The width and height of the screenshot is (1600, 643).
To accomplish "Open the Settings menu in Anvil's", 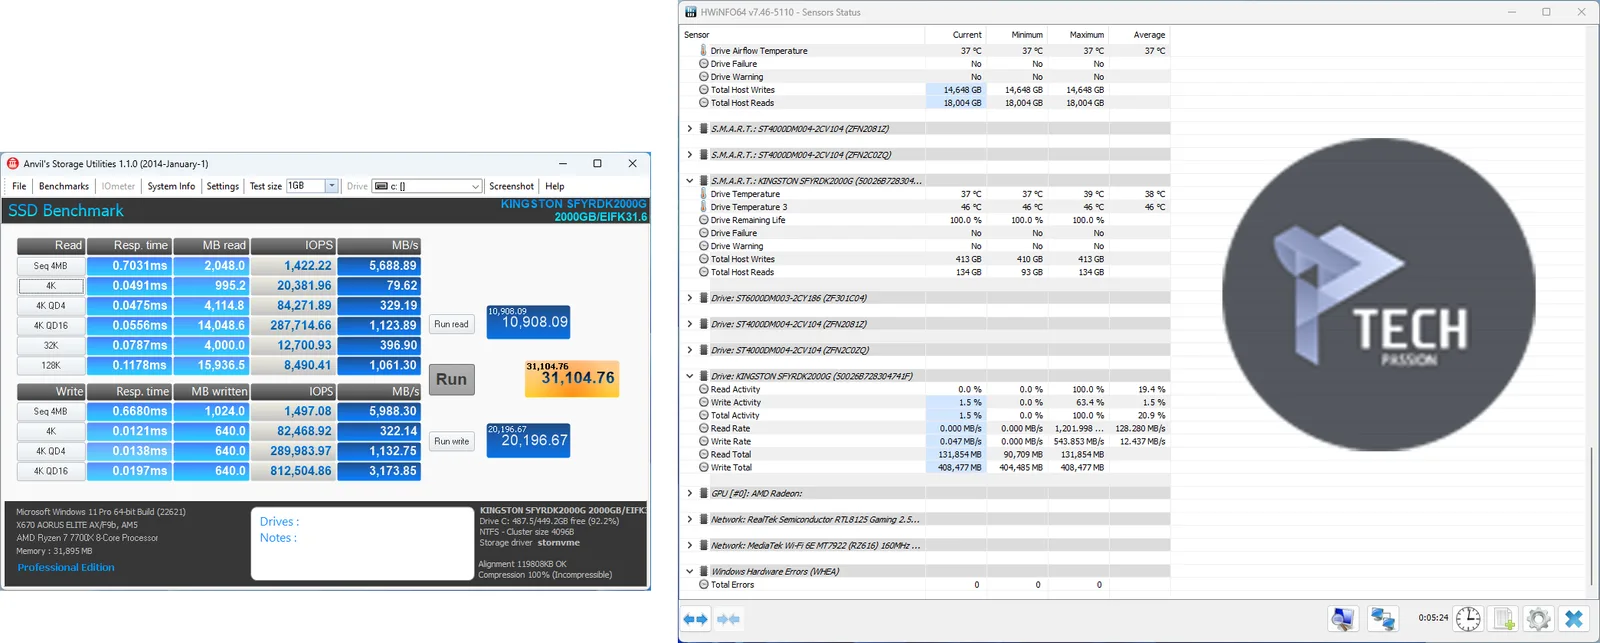I will (222, 186).
